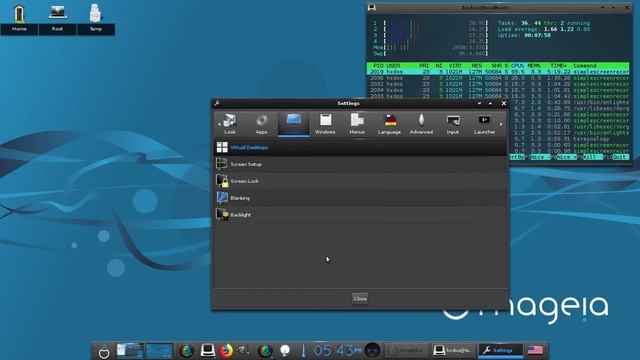640x360 pixels.
Task: Open the Launcher settings category
Action: tap(484, 124)
